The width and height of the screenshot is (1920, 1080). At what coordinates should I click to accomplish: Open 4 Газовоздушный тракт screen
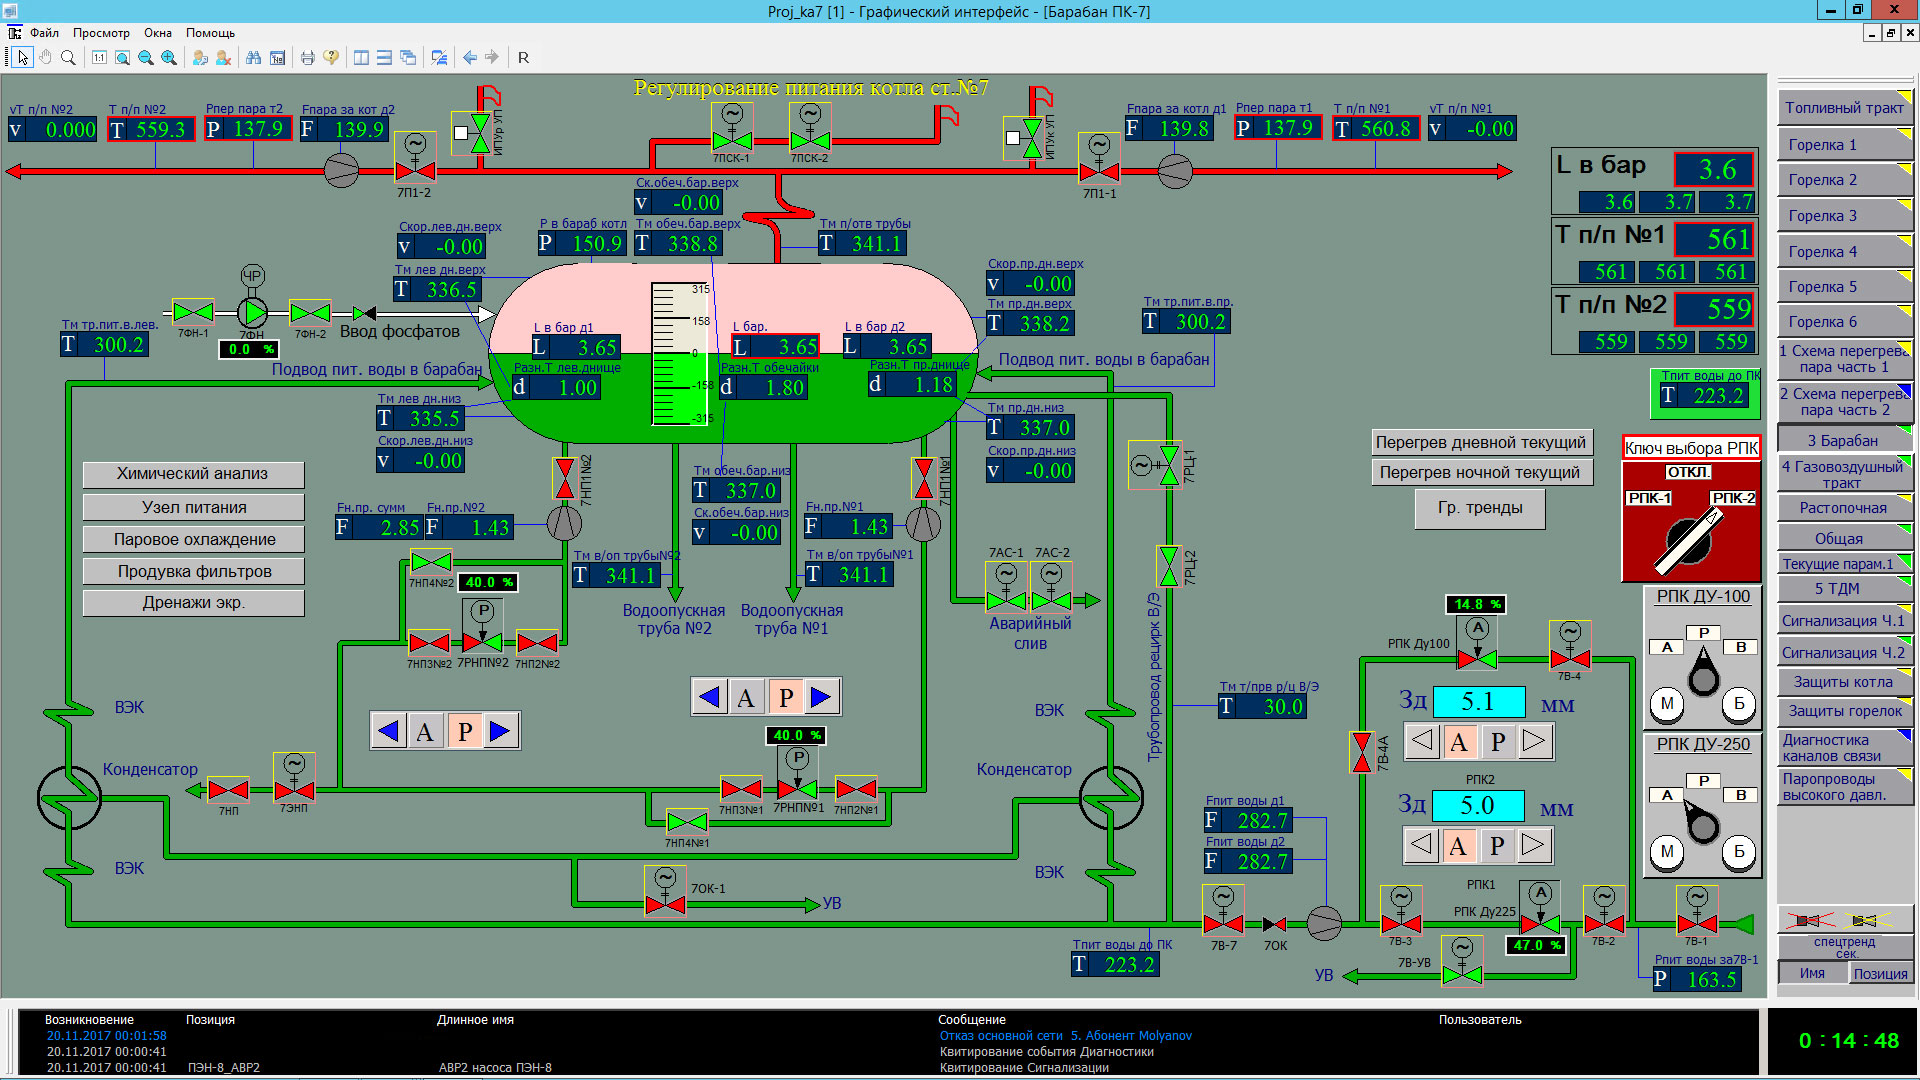pyautogui.click(x=1845, y=474)
